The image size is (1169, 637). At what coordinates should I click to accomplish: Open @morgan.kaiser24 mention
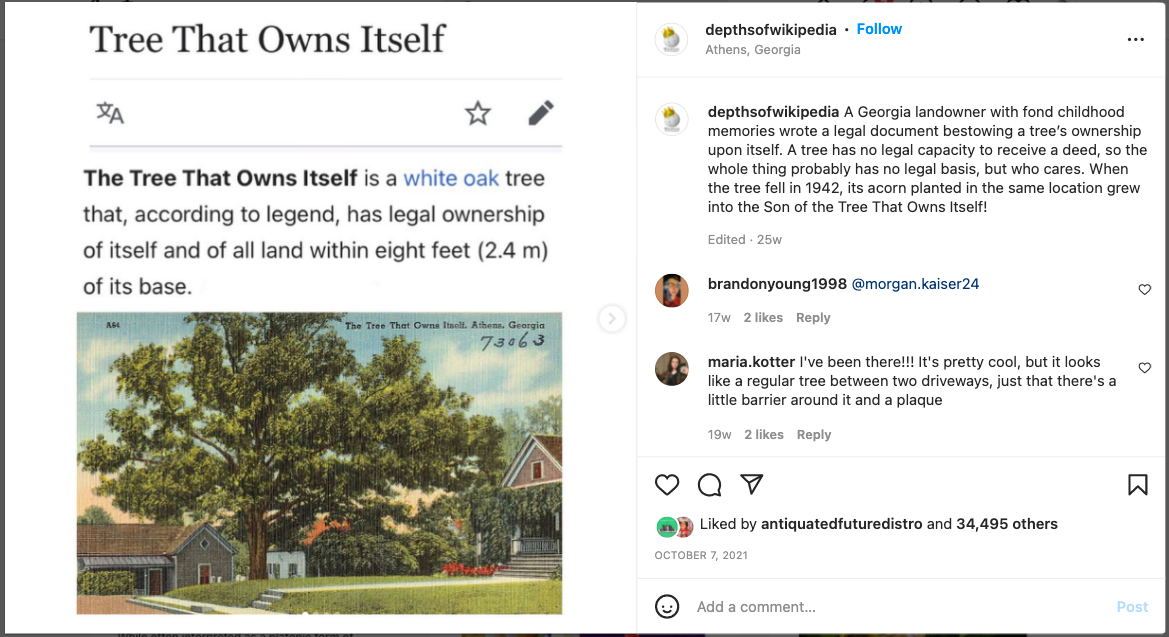point(915,284)
